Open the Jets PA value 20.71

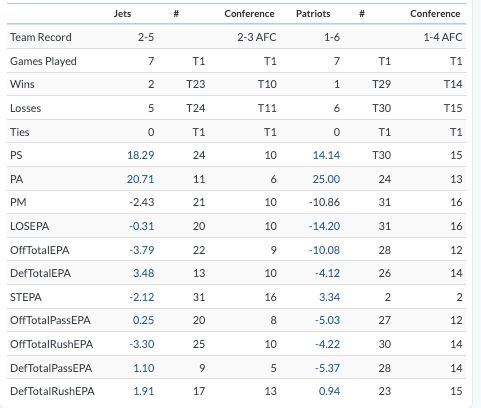click(x=141, y=179)
